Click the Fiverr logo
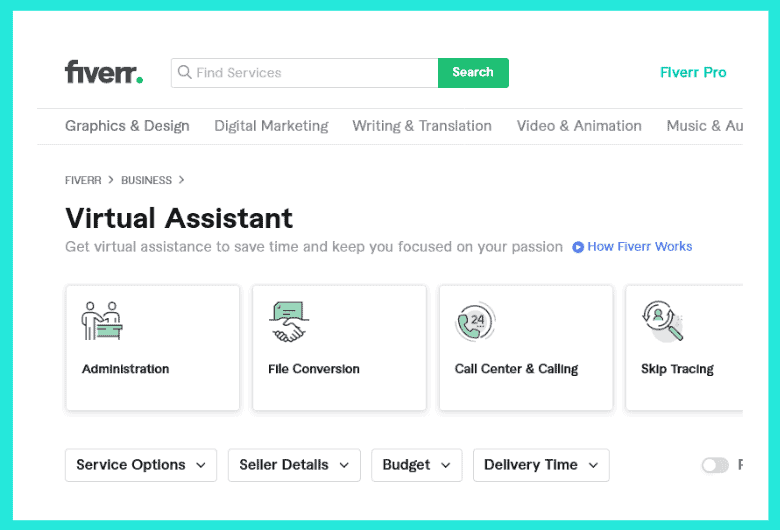780x530 pixels. (104, 72)
